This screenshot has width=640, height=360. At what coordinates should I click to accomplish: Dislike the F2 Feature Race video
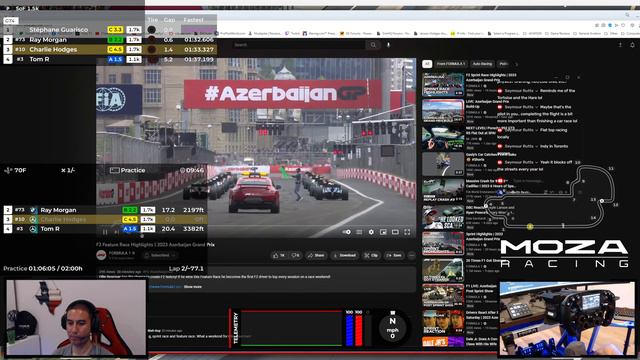[x=296, y=255]
